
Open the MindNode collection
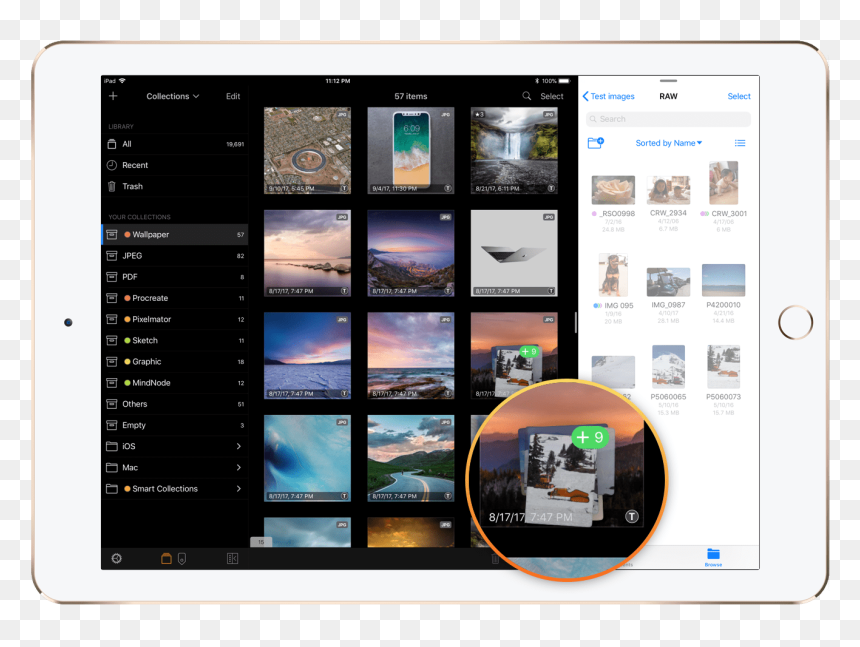[x=175, y=383]
